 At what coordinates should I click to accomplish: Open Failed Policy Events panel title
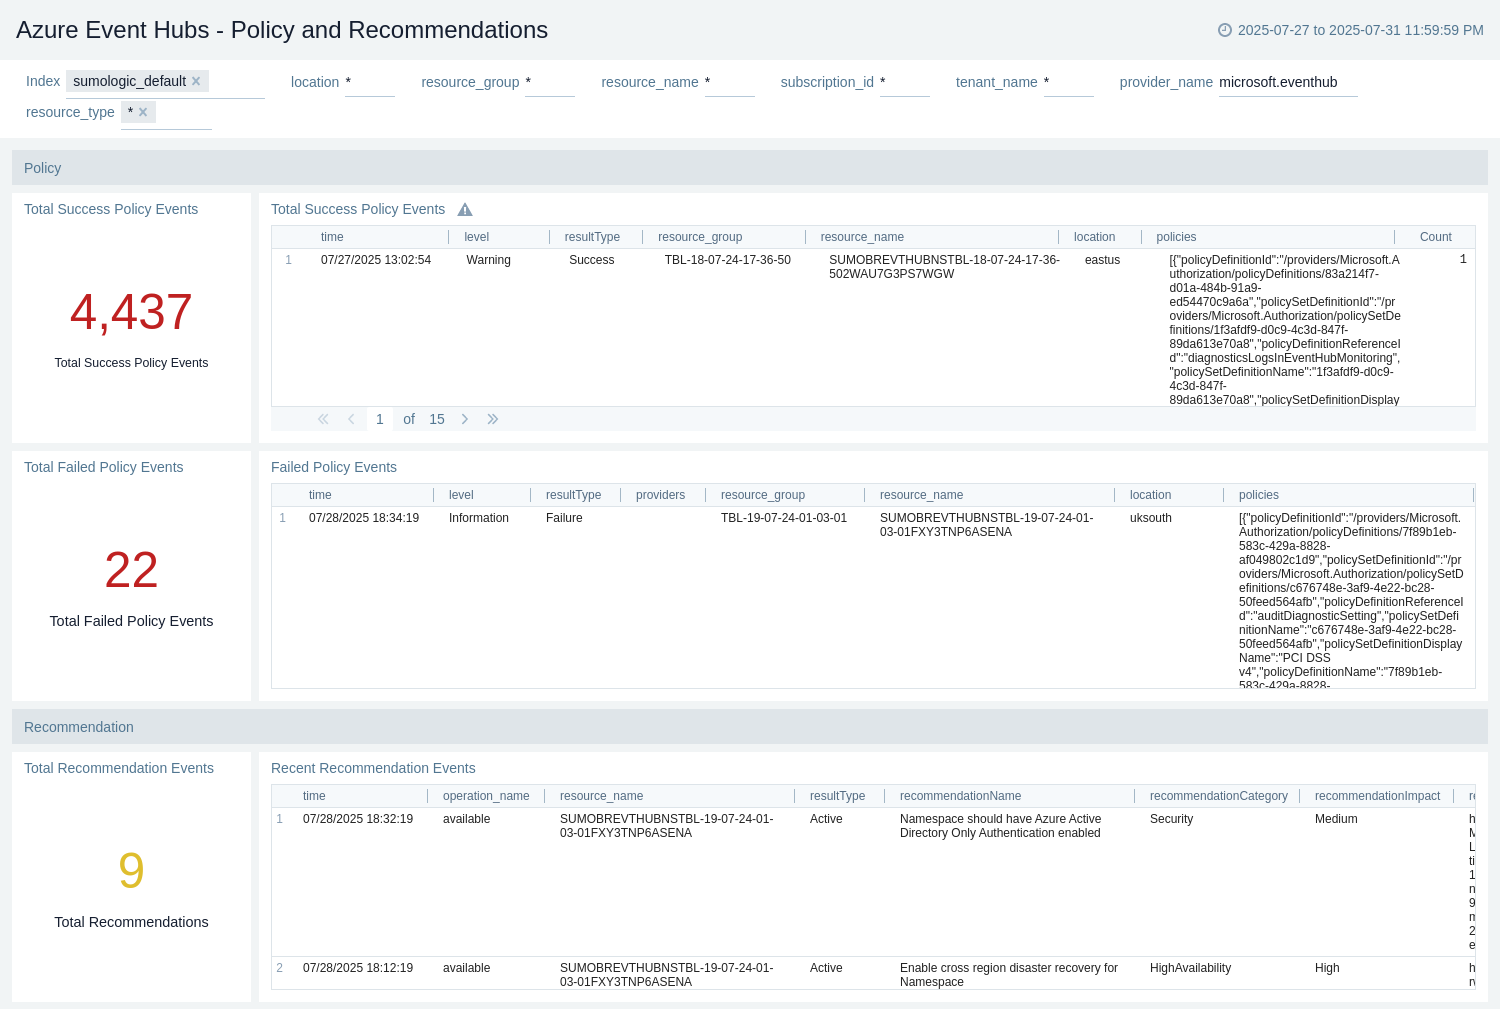[334, 467]
